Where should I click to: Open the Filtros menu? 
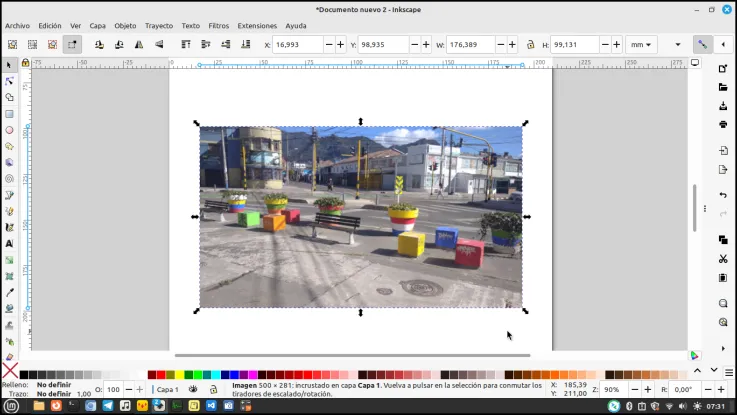(x=219, y=26)
